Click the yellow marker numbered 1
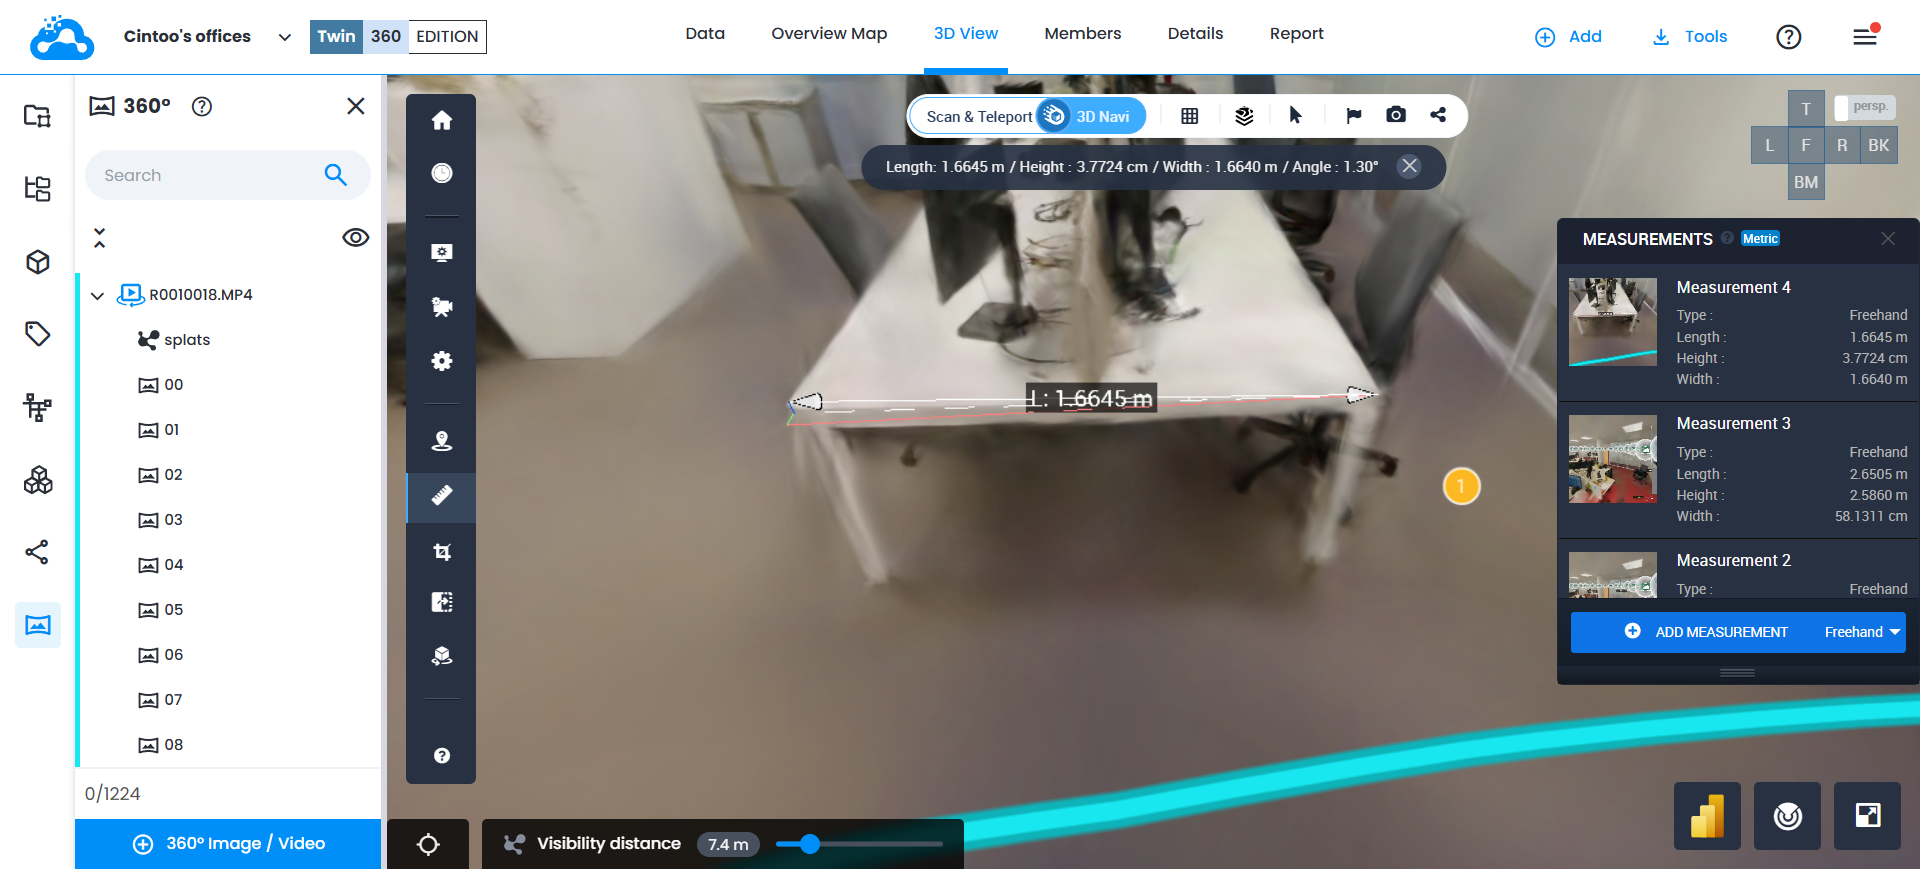 click(1461, 487)
